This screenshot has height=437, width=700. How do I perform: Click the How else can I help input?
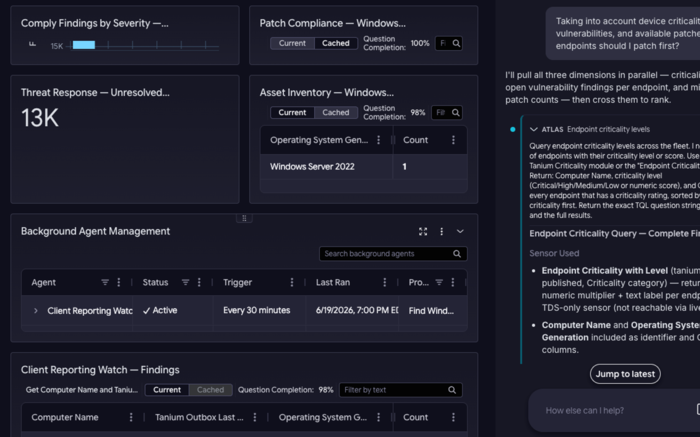click(x=616, y=410)
